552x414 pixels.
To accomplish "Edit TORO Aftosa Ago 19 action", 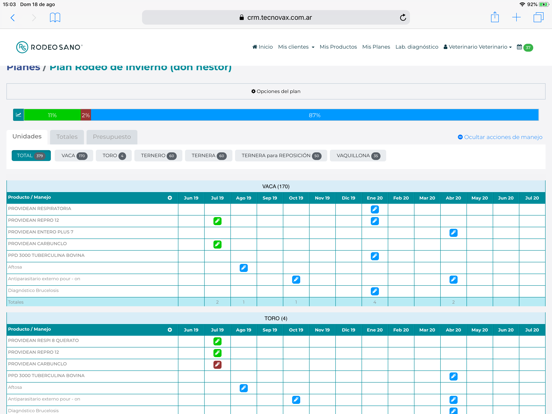I will pyautogui.click(x=243, y=388).
